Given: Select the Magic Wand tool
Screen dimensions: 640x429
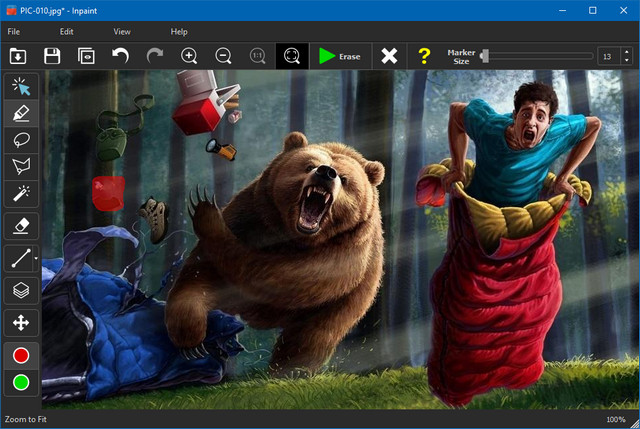Looking at the screenshot, I should coord(20,194).
